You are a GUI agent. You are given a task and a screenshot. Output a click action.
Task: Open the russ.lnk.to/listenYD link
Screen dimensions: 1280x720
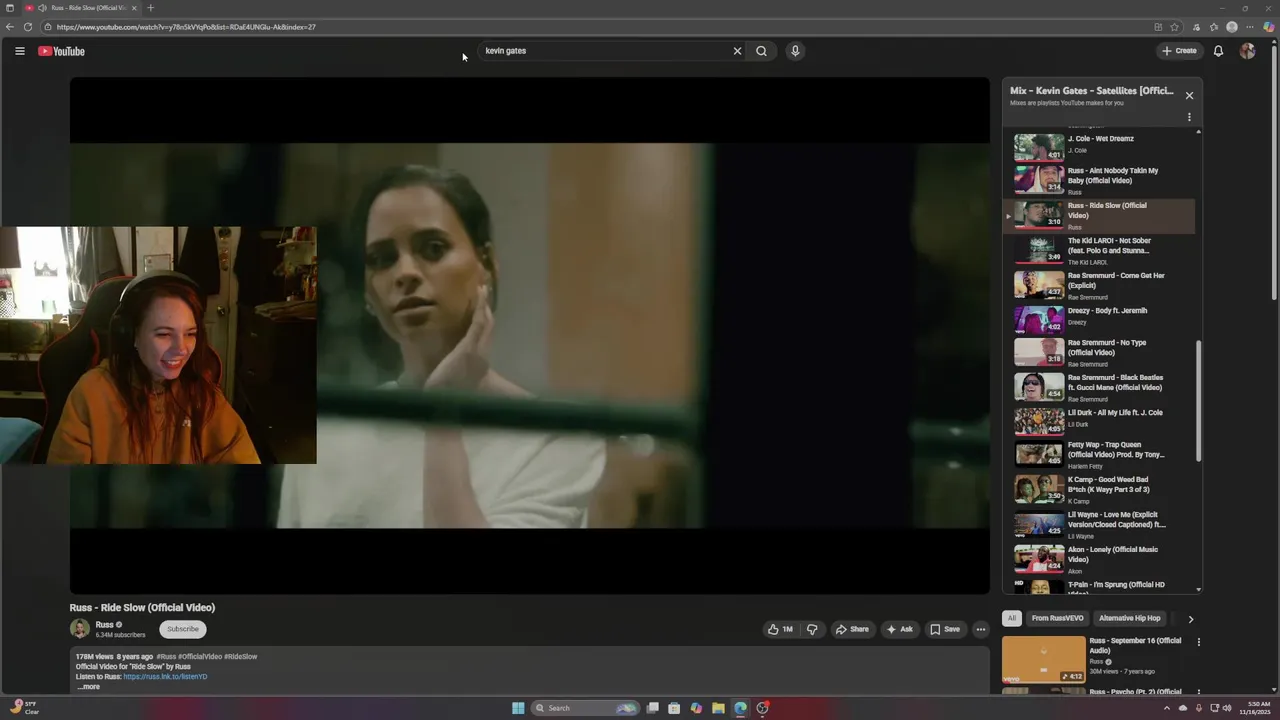pos(165,677)
